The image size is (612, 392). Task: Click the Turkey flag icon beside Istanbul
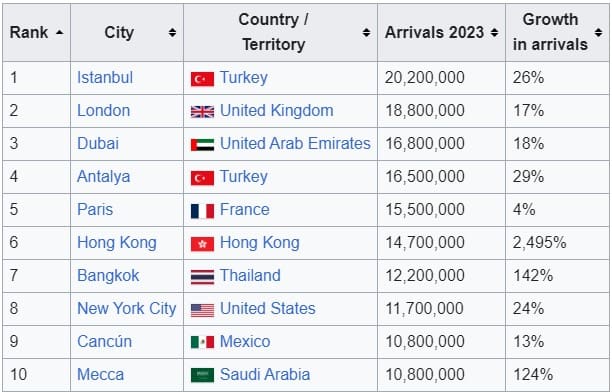pos(202,79)
